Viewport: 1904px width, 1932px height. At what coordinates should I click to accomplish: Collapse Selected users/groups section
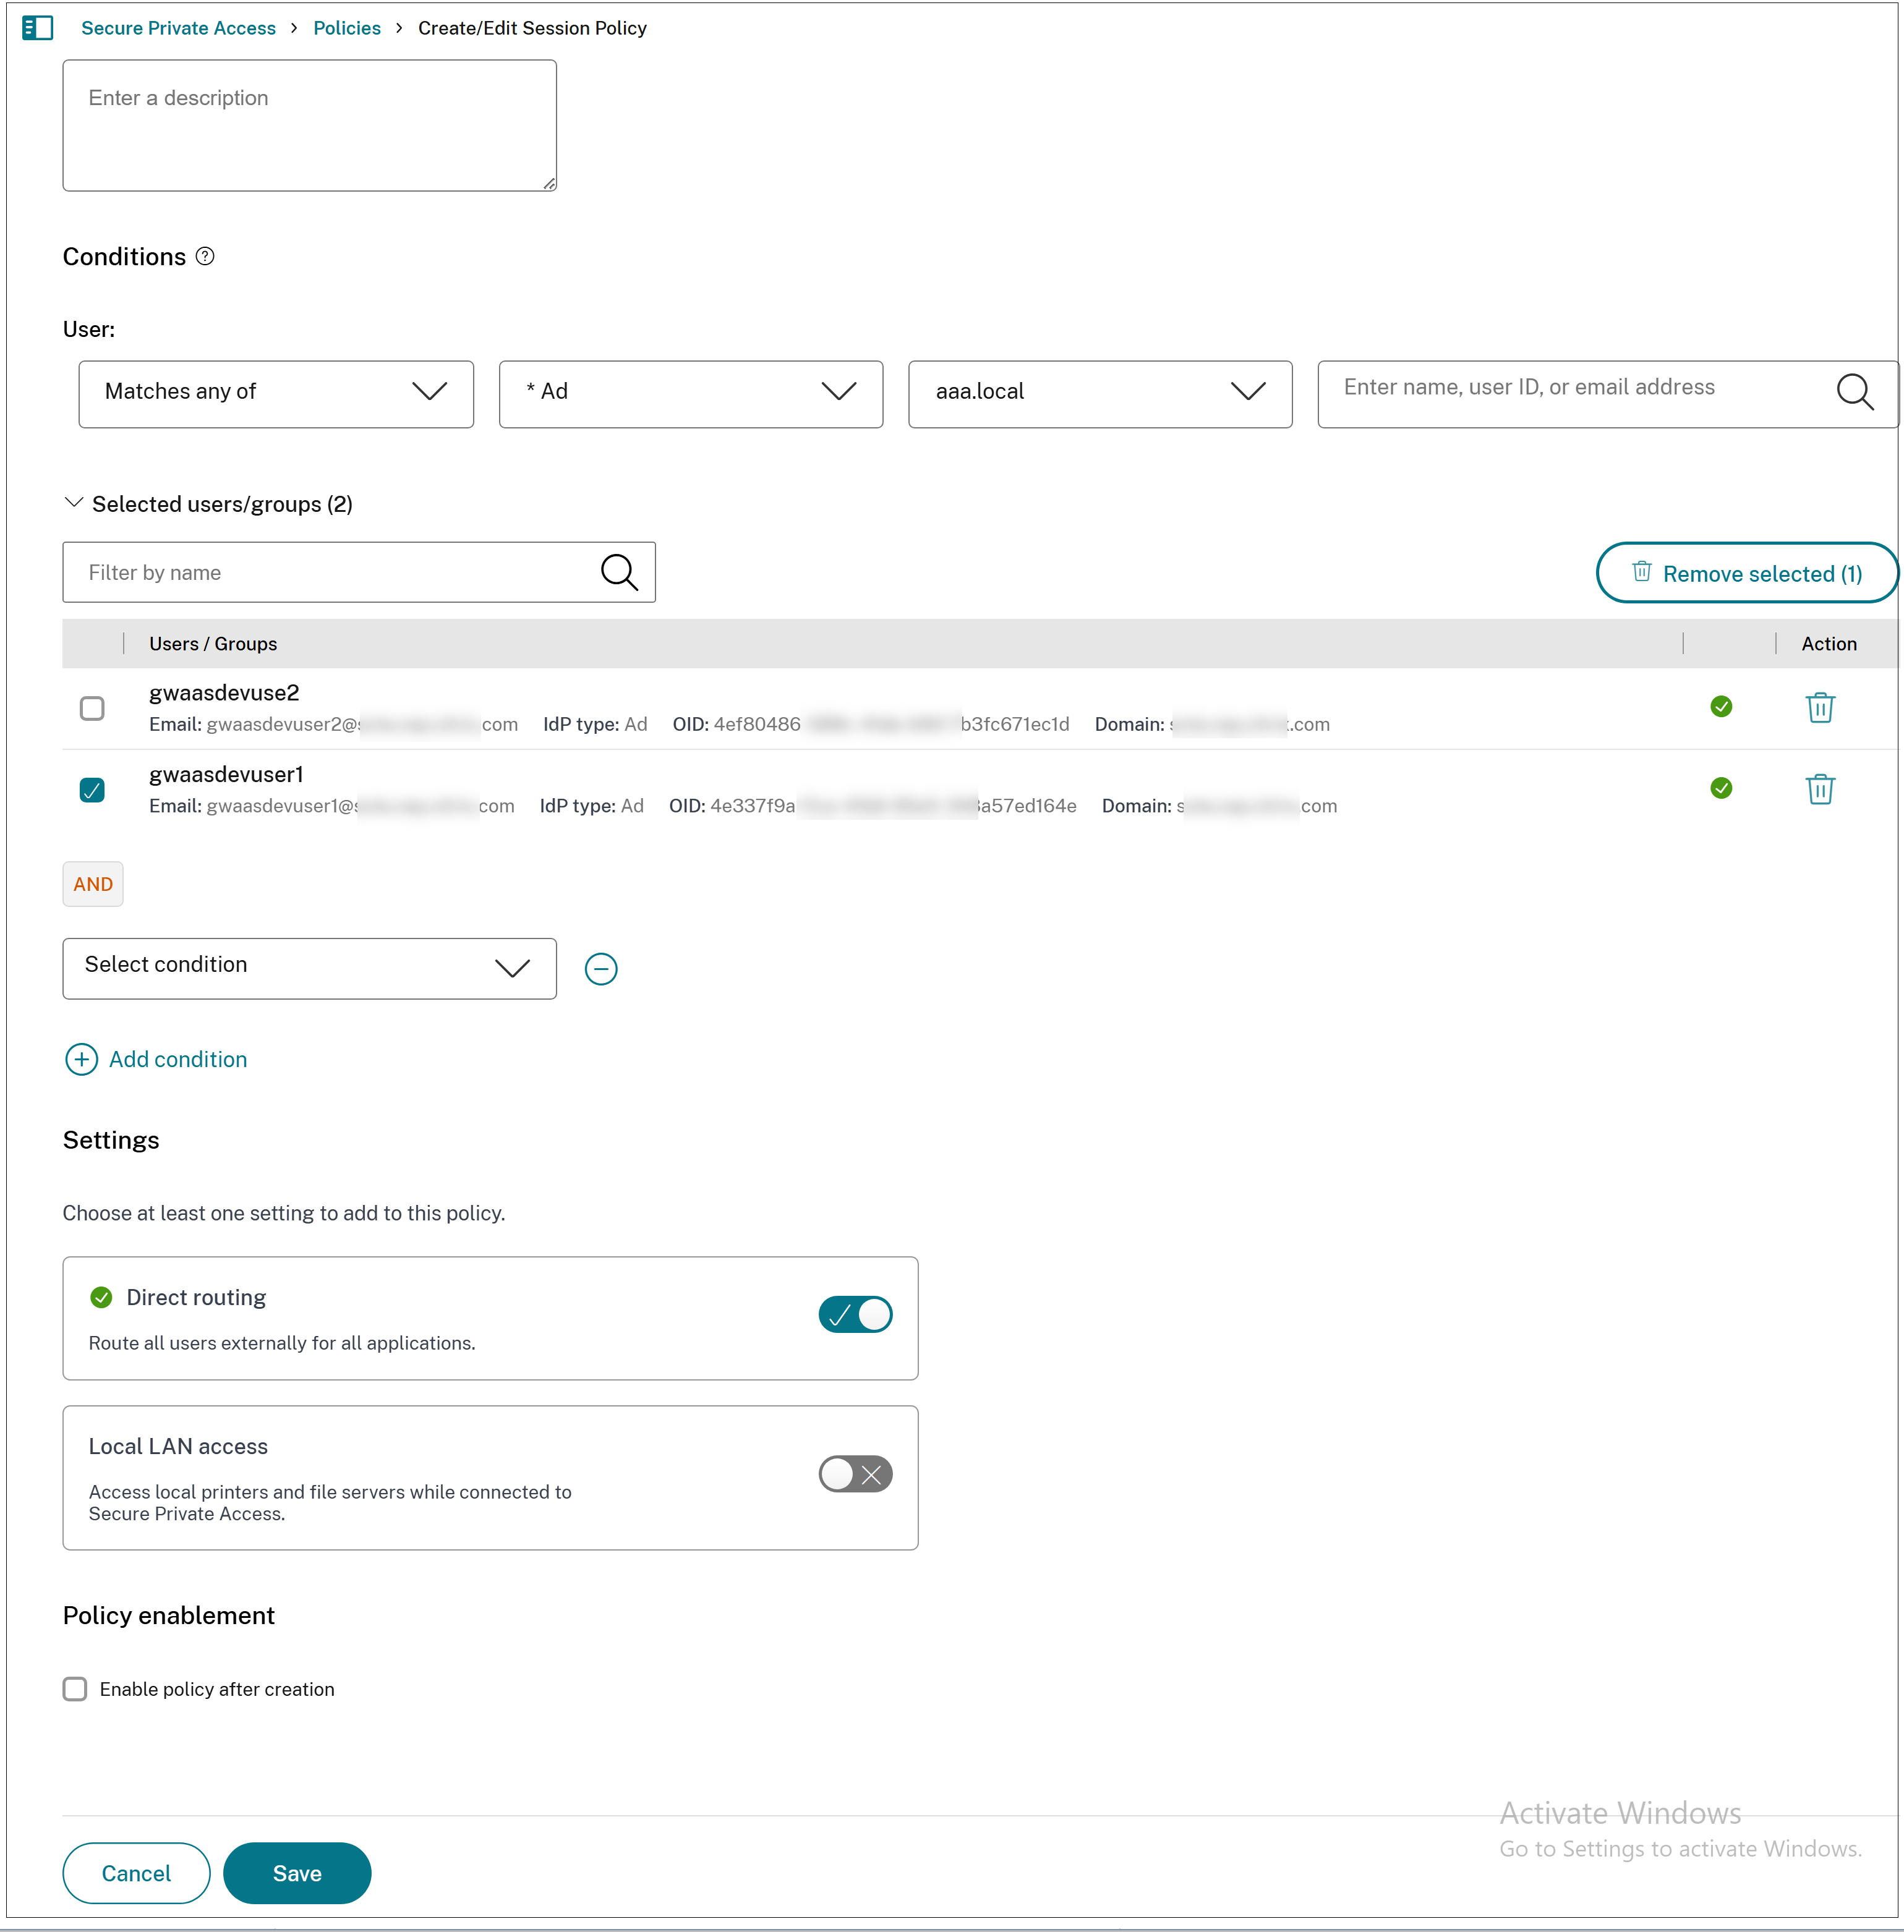(73, 503)
